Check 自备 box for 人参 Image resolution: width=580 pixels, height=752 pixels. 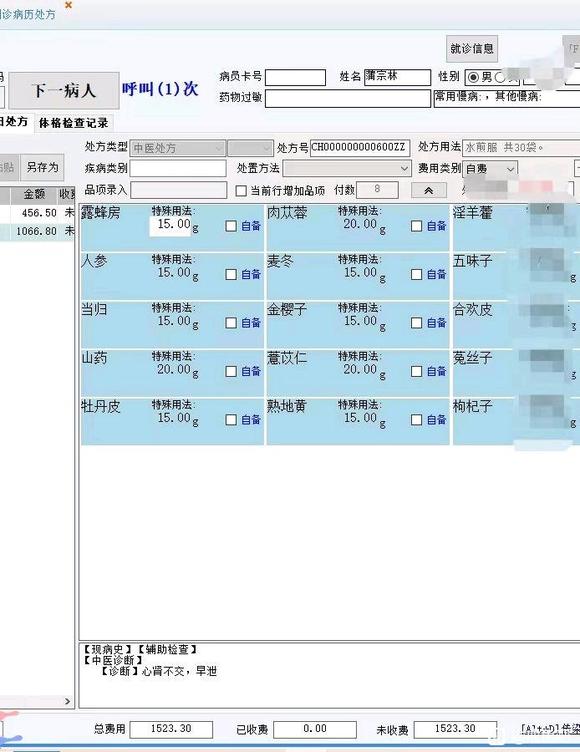(231, 274)
